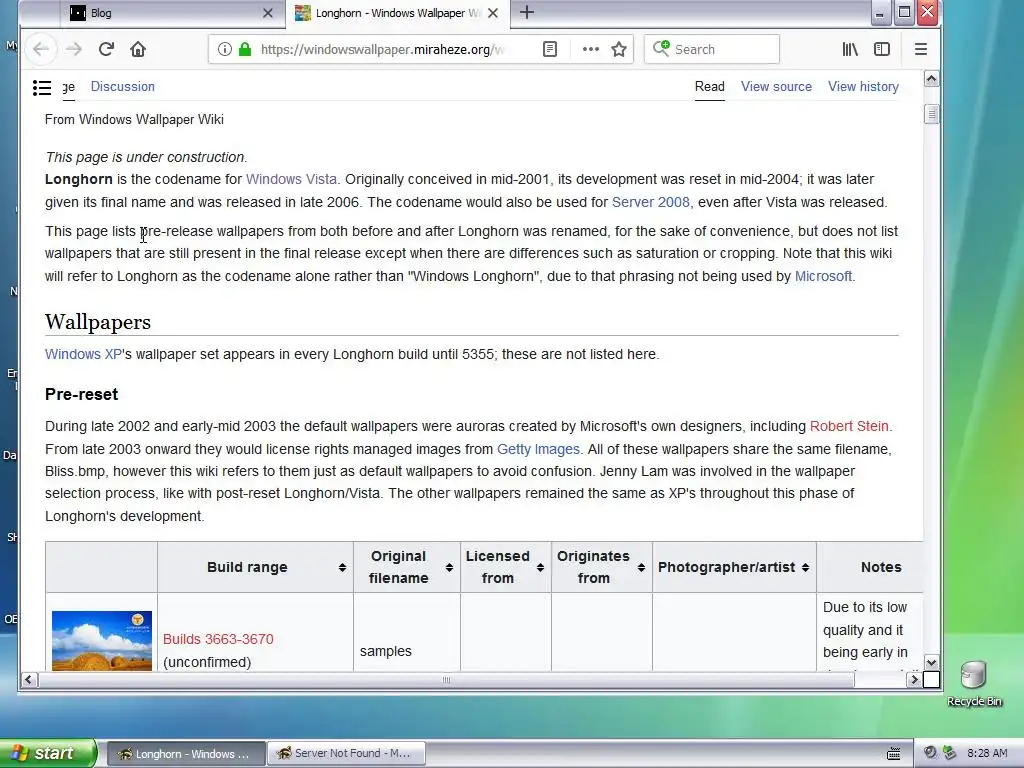Click the horizontal scrollbar left arrow
Image resolution: width=1024 pixels, height=768 pixels.
[x=28, y=680]
